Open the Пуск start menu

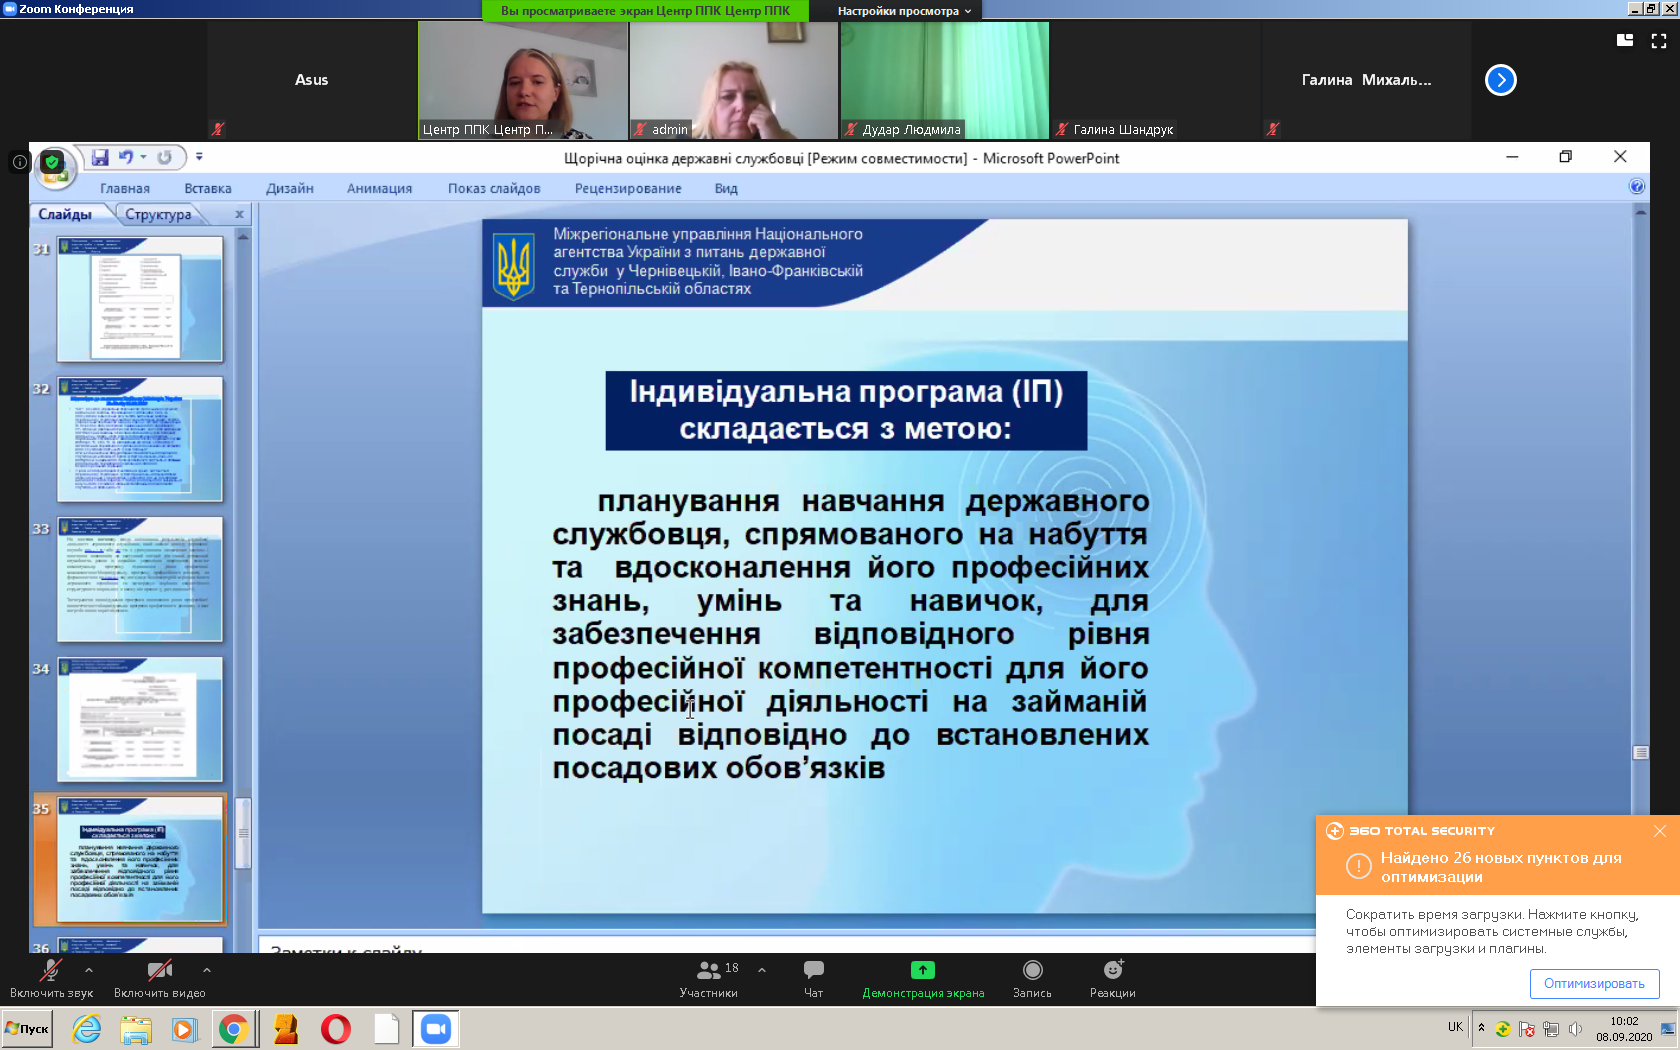(x=27, y=1028)
